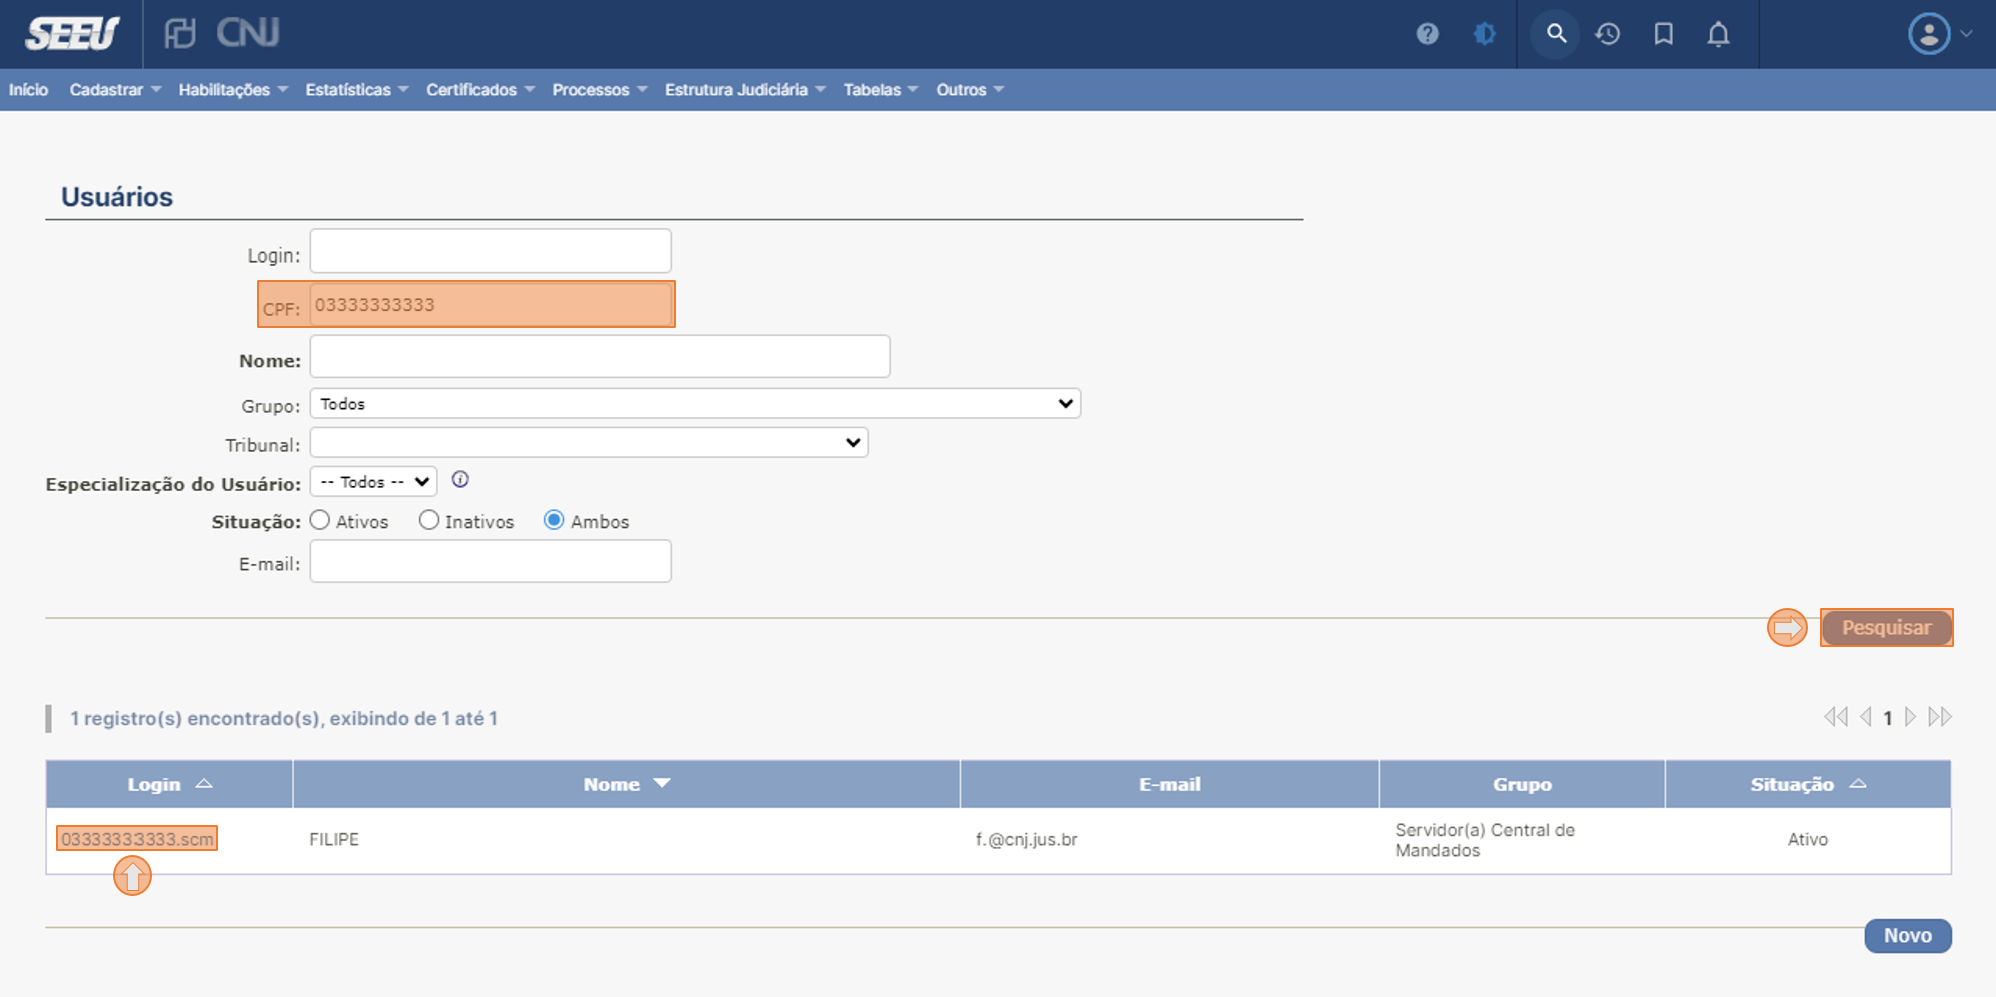
Task: Open the search magnifier icon in header
Action: [1556, 34]
